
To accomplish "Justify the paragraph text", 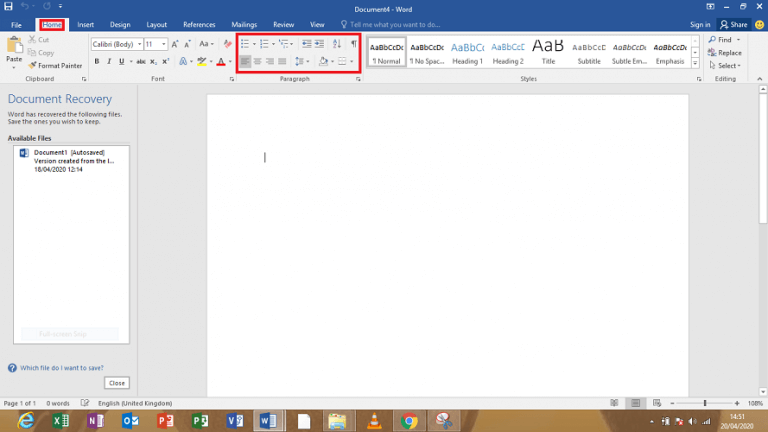I will (282, 62).
